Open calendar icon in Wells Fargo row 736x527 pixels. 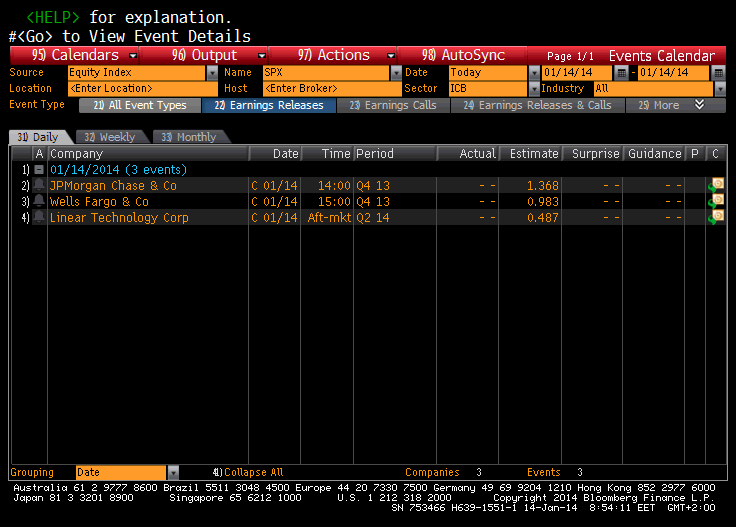(x=716, y=201)
